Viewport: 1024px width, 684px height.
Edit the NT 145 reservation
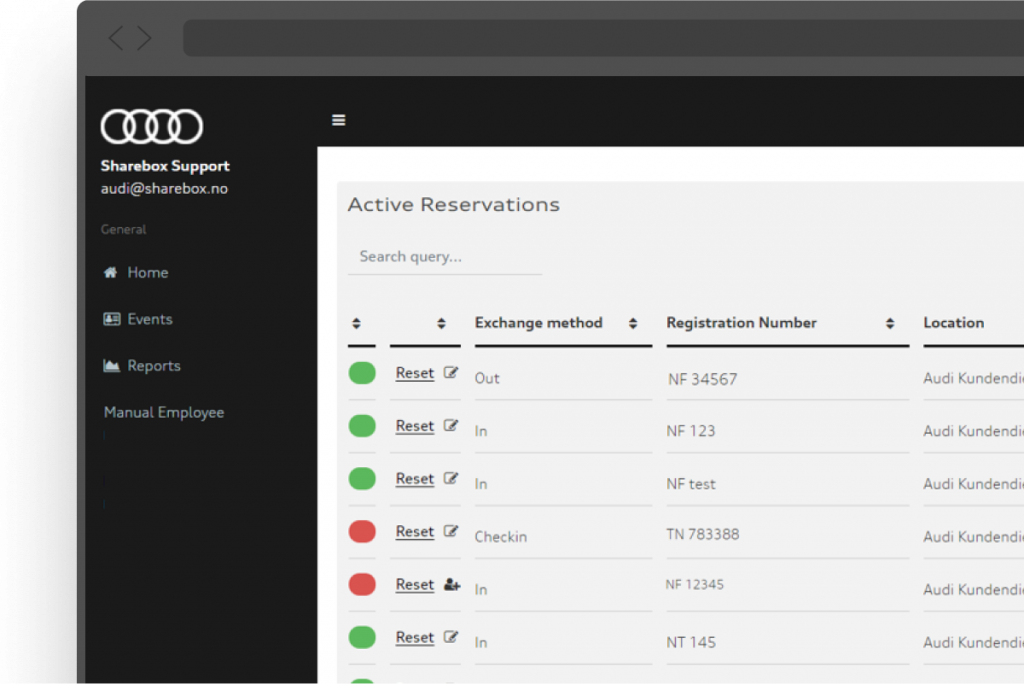tap(451, 637)
